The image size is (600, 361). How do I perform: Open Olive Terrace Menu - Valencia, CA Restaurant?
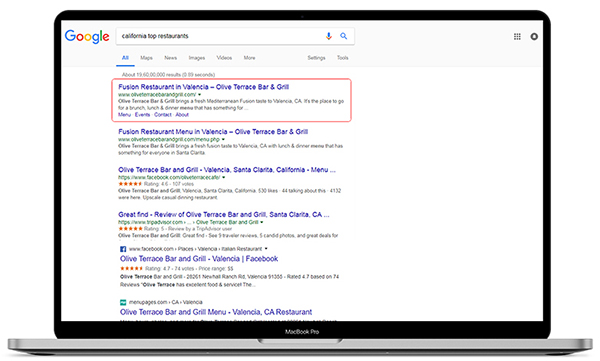coord(216,312)
